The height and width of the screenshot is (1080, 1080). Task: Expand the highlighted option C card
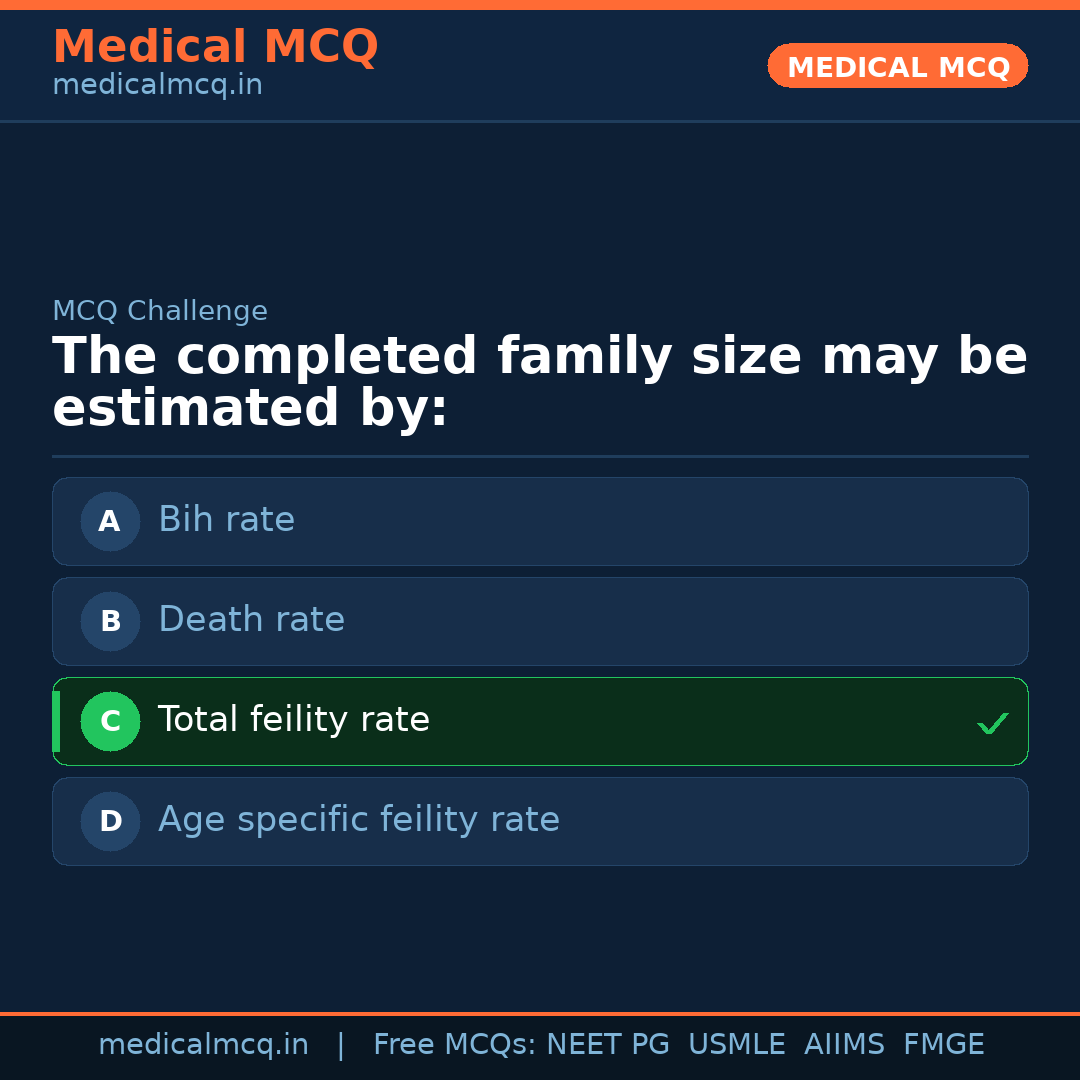click(540, 721)
